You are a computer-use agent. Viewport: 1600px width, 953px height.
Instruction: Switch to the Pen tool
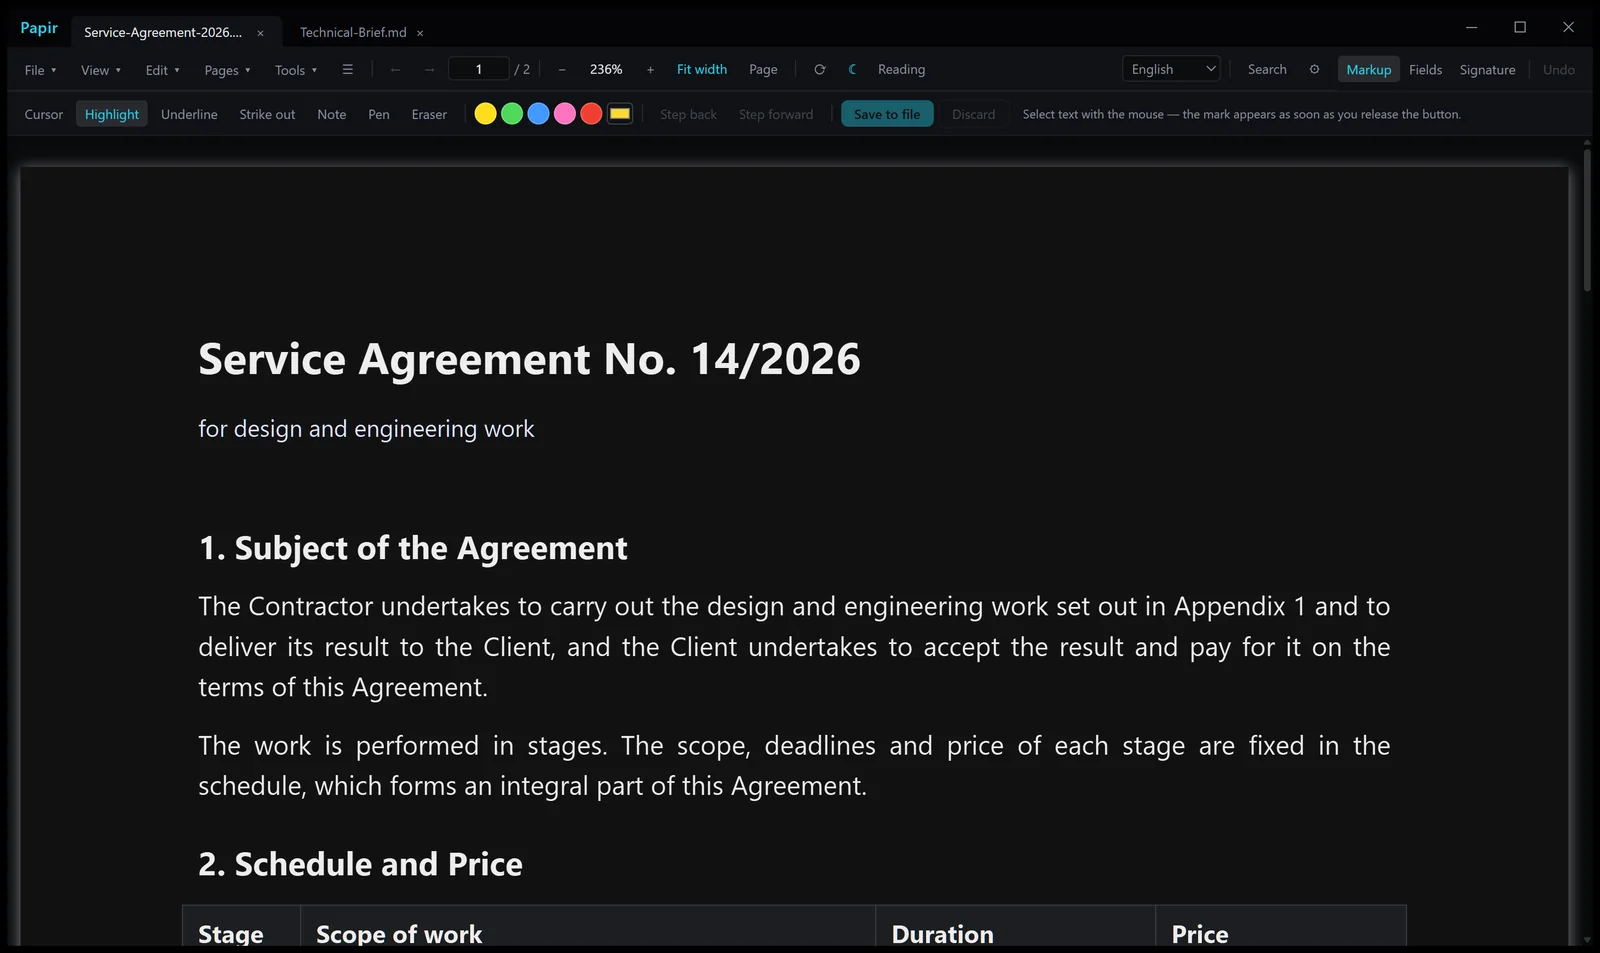(379, 115)
